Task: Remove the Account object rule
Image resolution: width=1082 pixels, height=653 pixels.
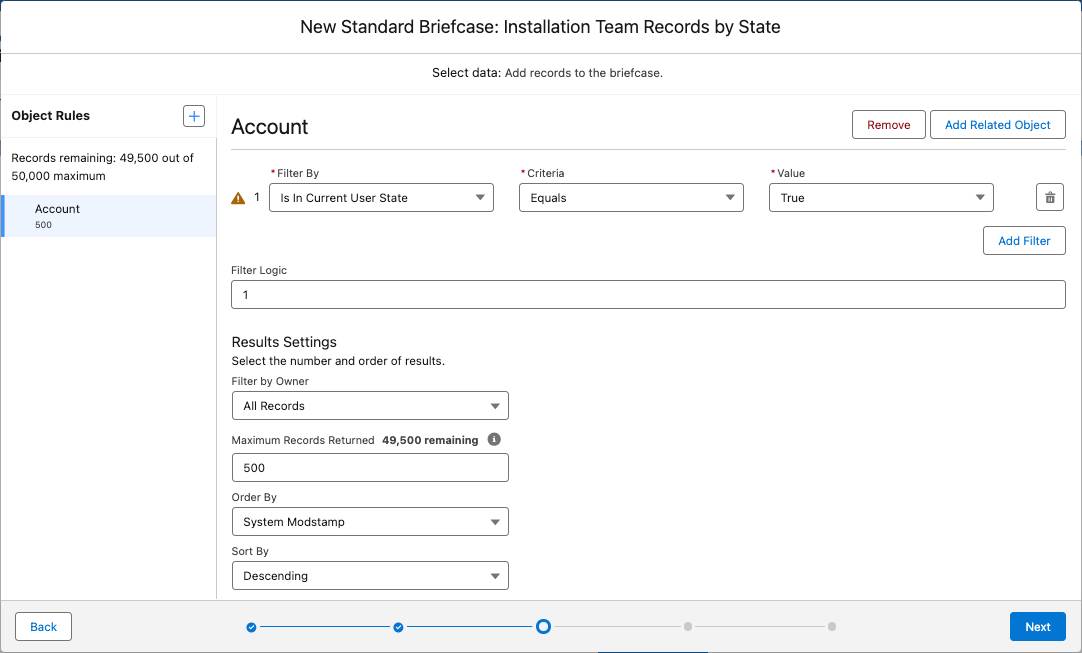Action: tap(888, 124)
